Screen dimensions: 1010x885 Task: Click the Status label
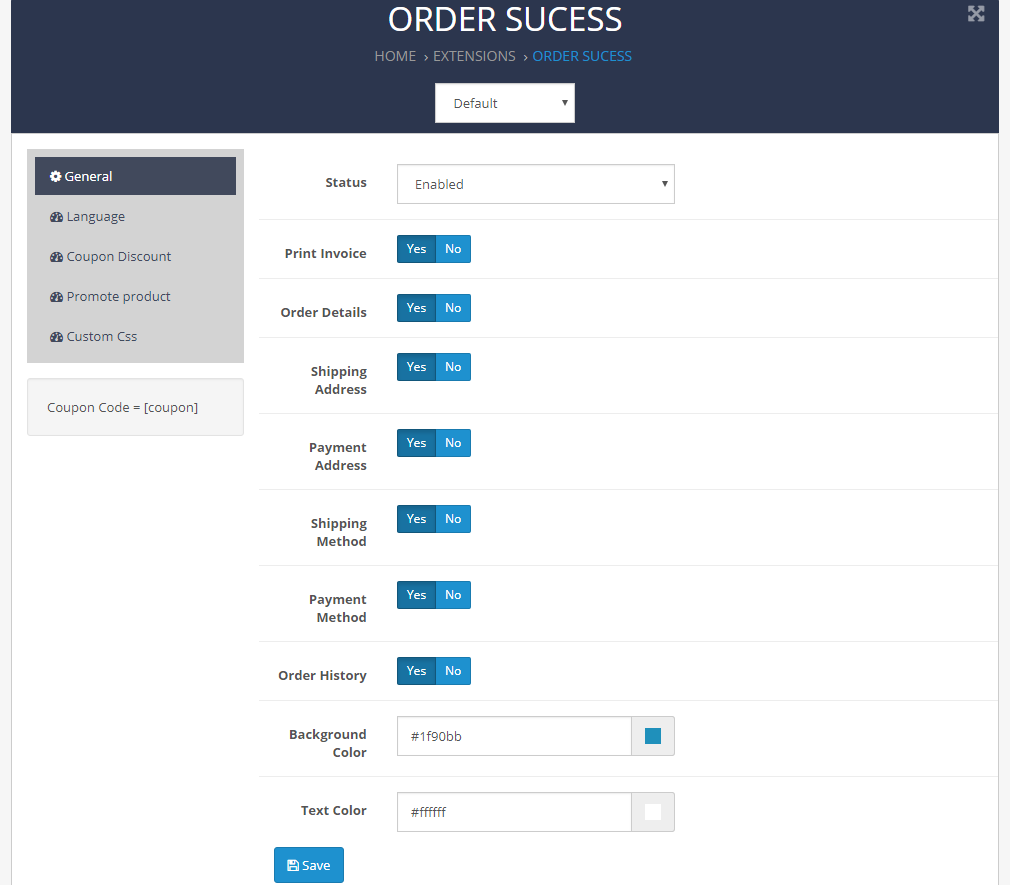(346, 183)
